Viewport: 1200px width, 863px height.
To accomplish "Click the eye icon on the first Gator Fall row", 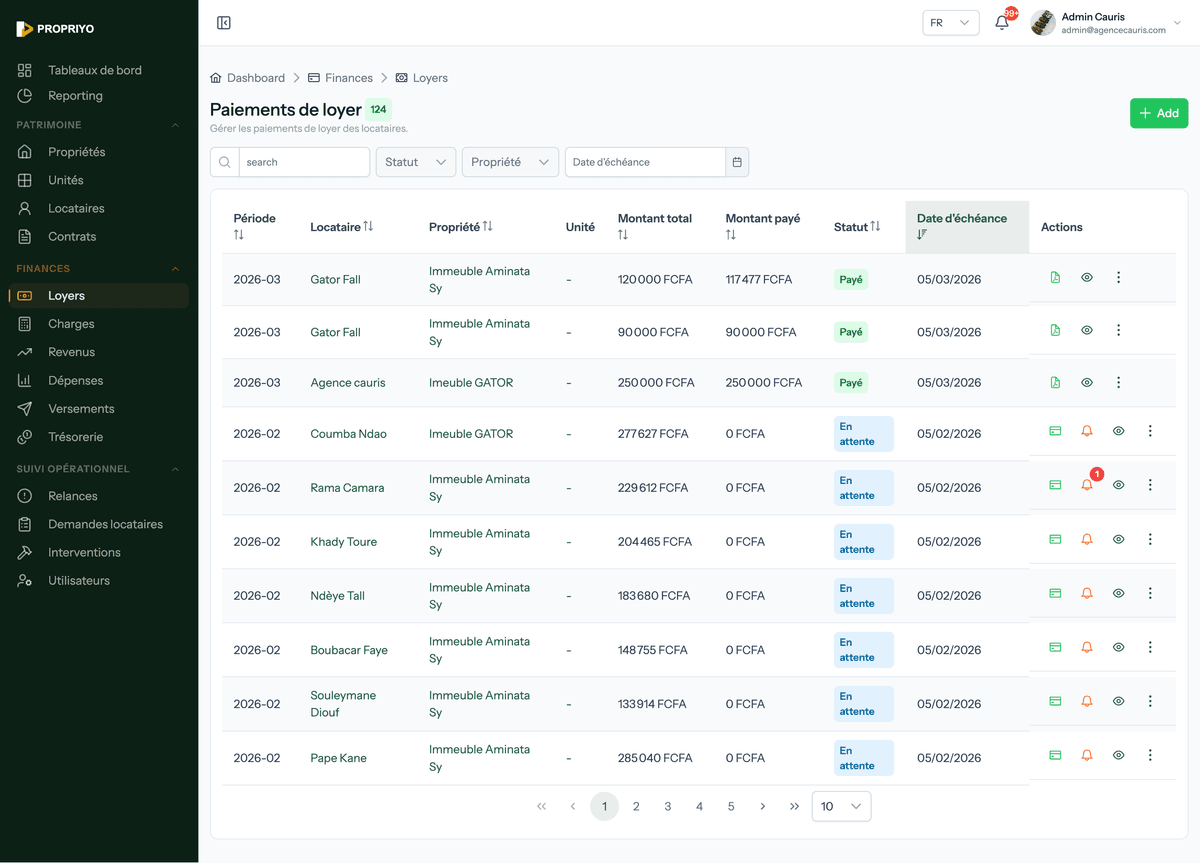I will (1087, 277).
